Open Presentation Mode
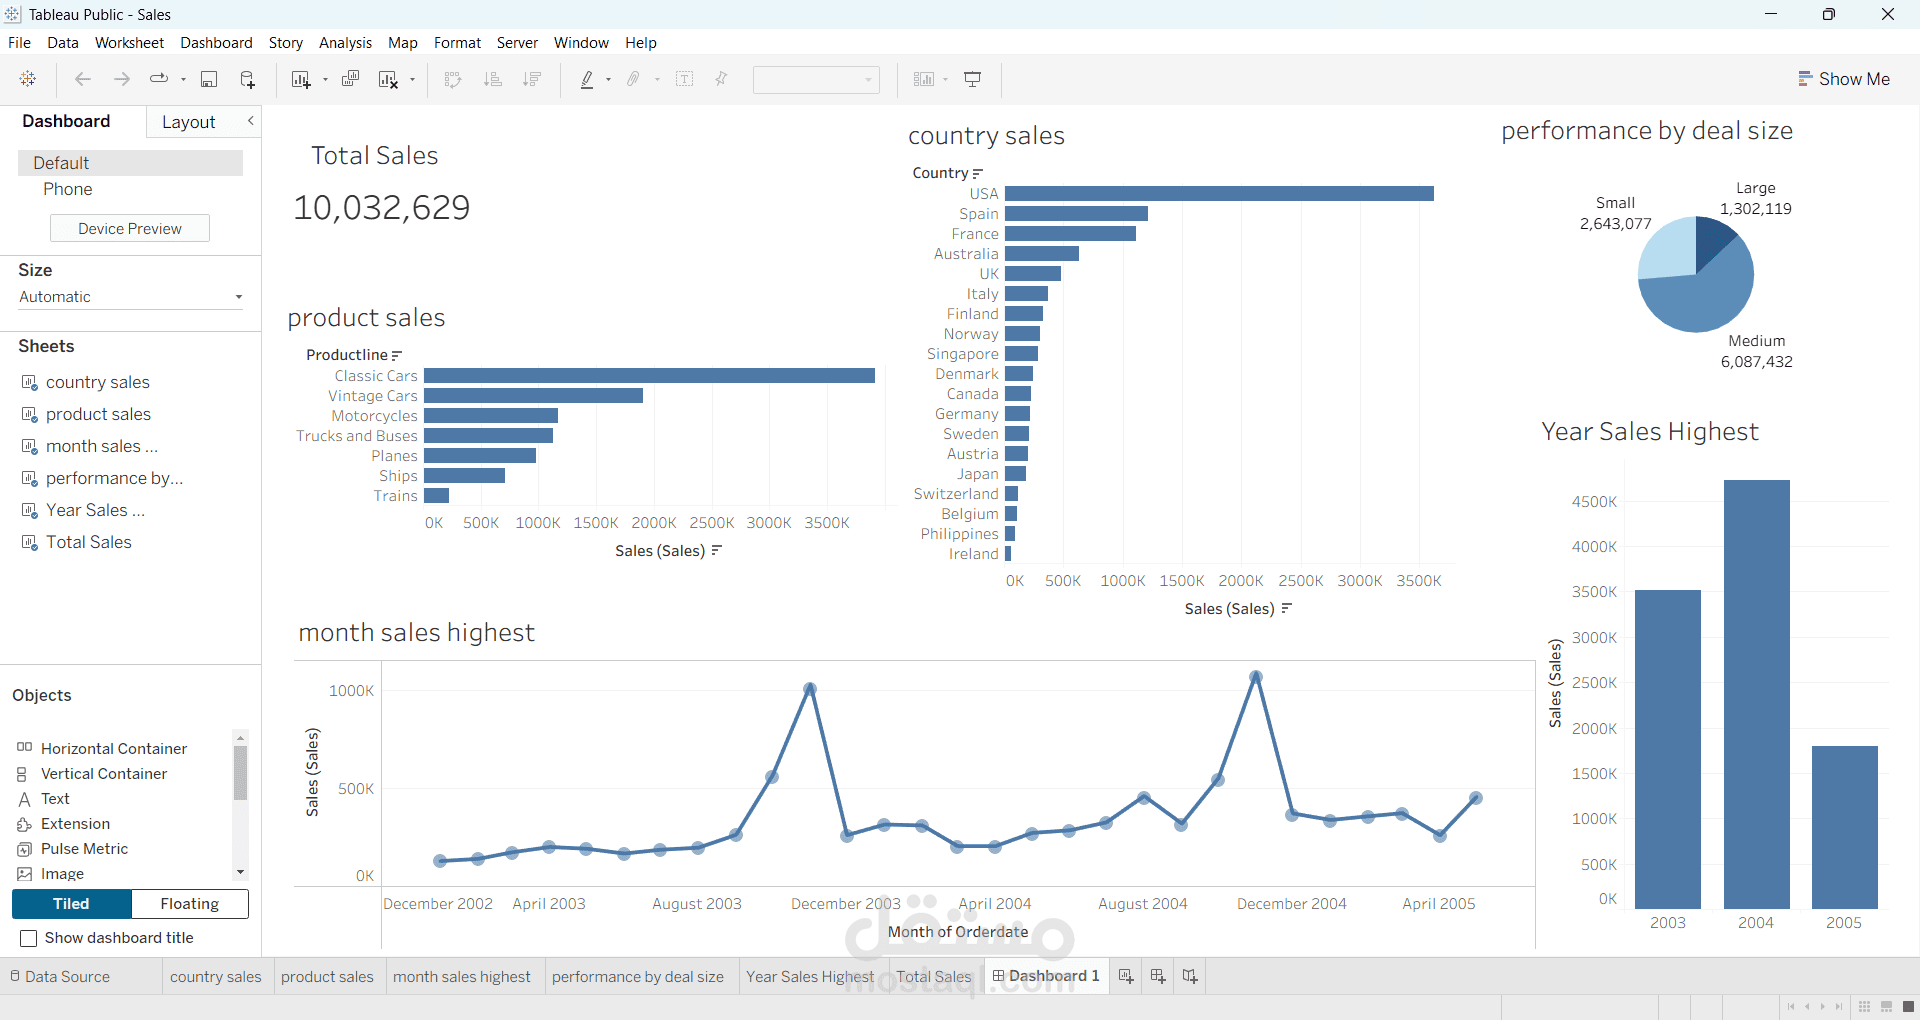This screenshot has height=1020, width=1920. 972,79
